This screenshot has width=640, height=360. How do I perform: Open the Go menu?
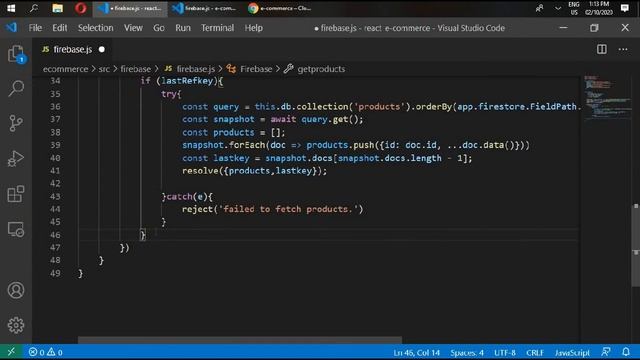159,28
